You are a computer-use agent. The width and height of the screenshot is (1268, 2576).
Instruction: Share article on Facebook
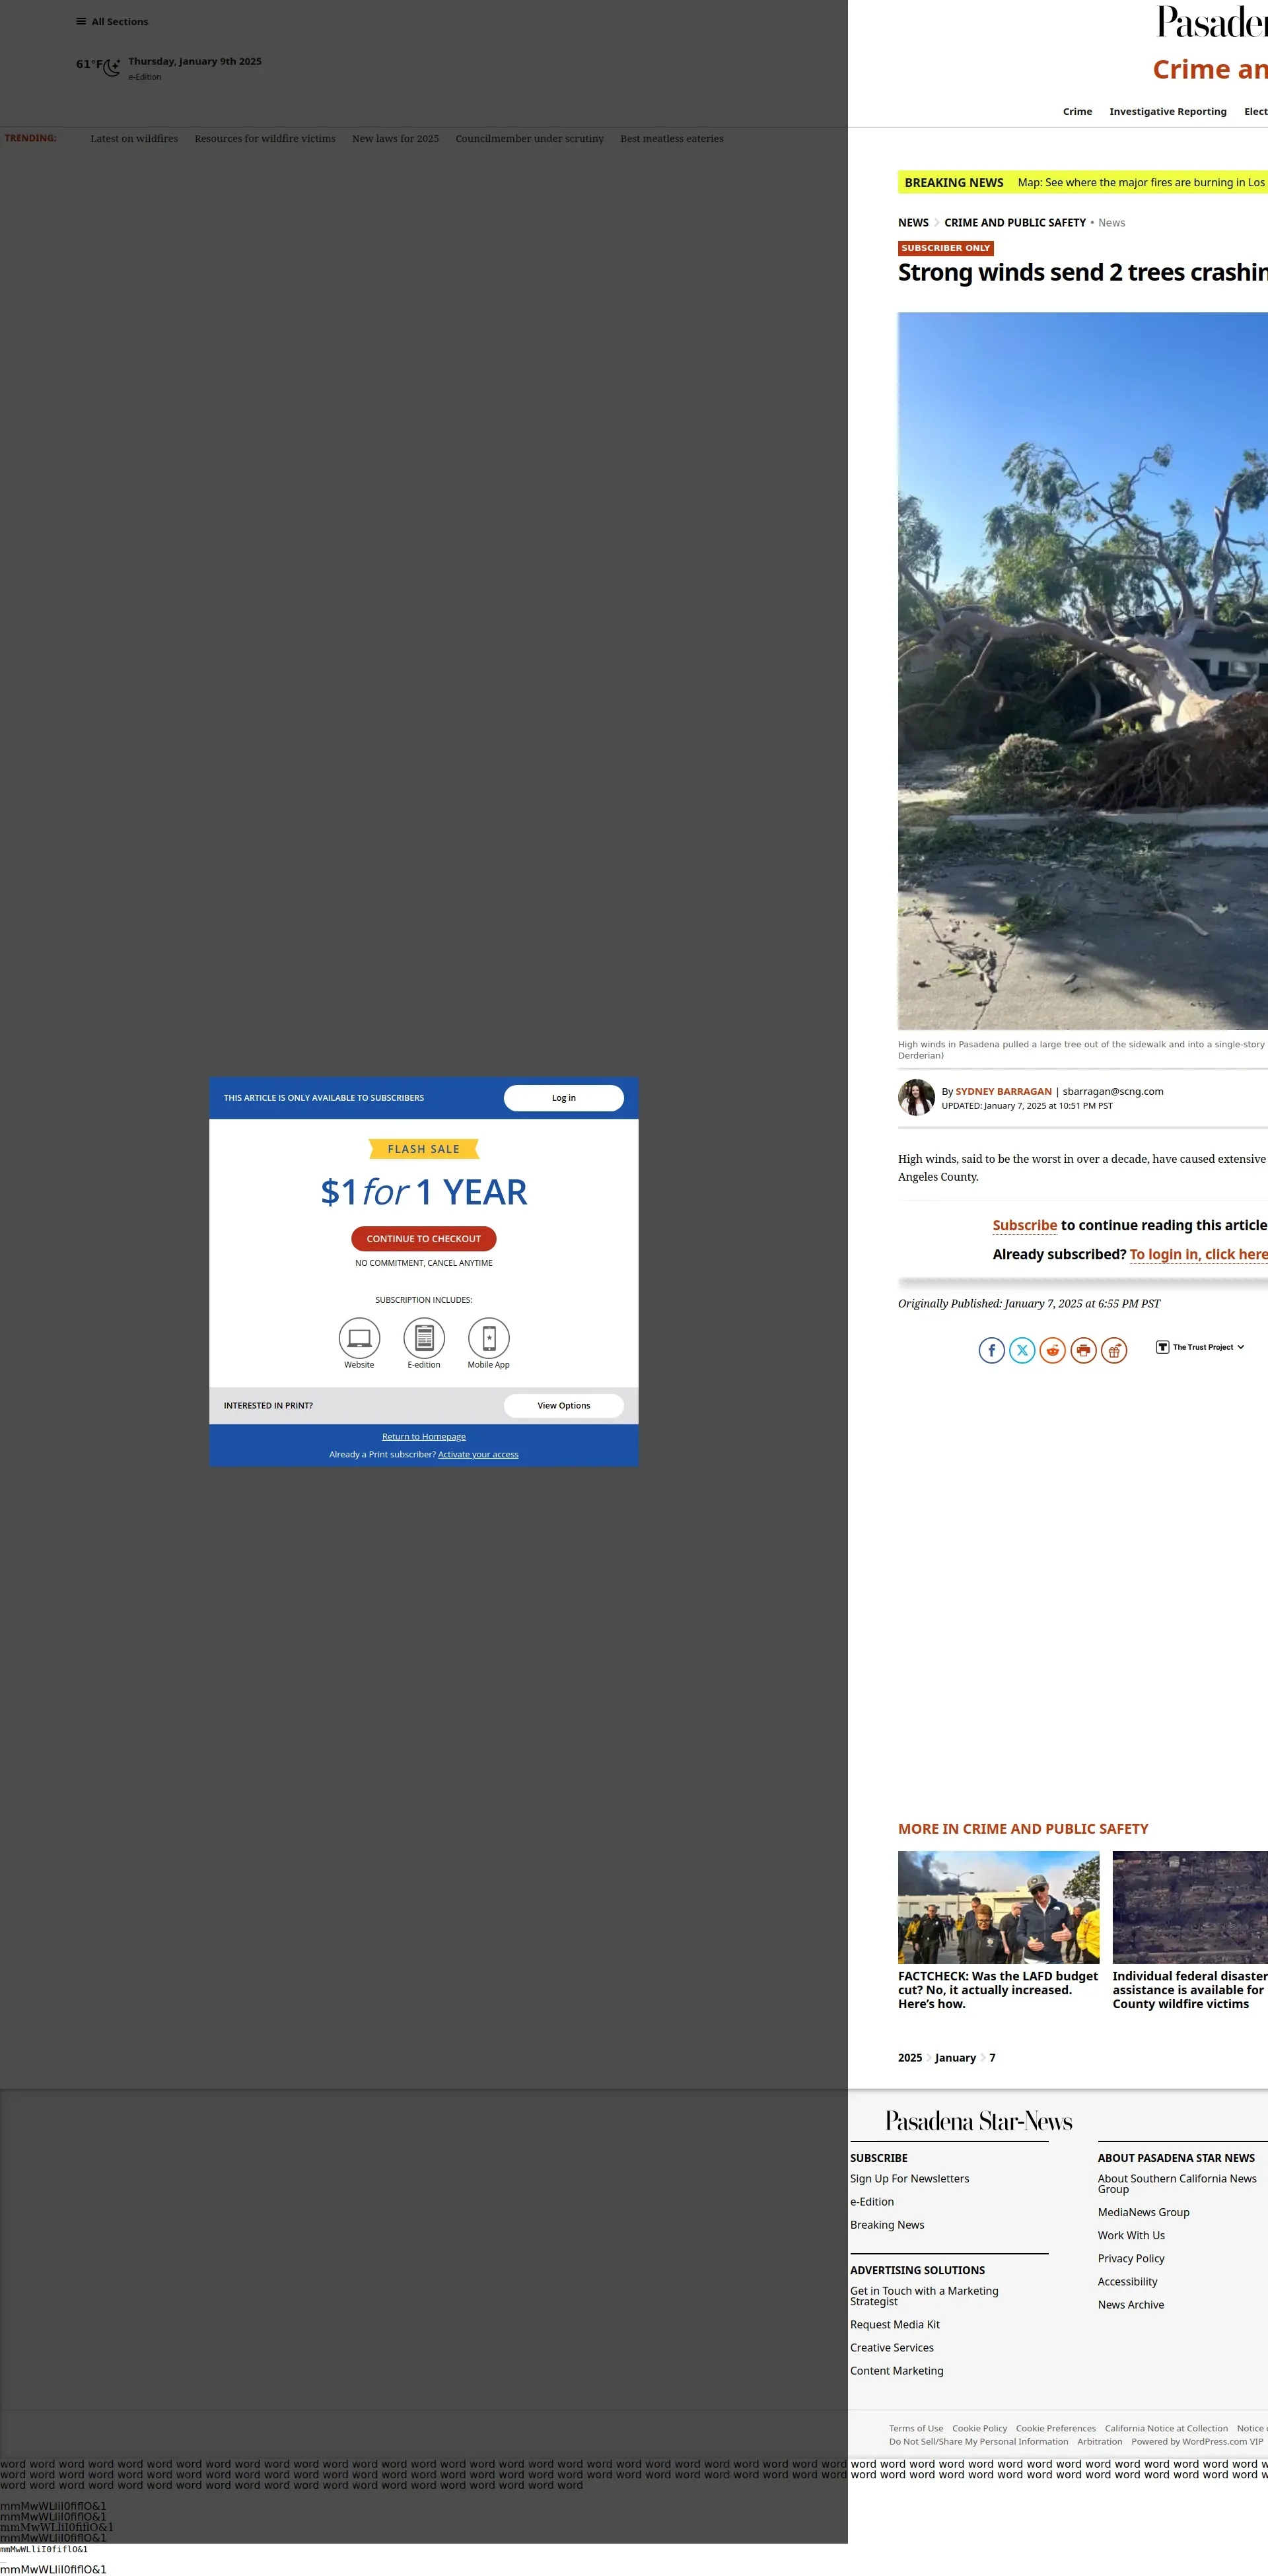pos(991,1350)
